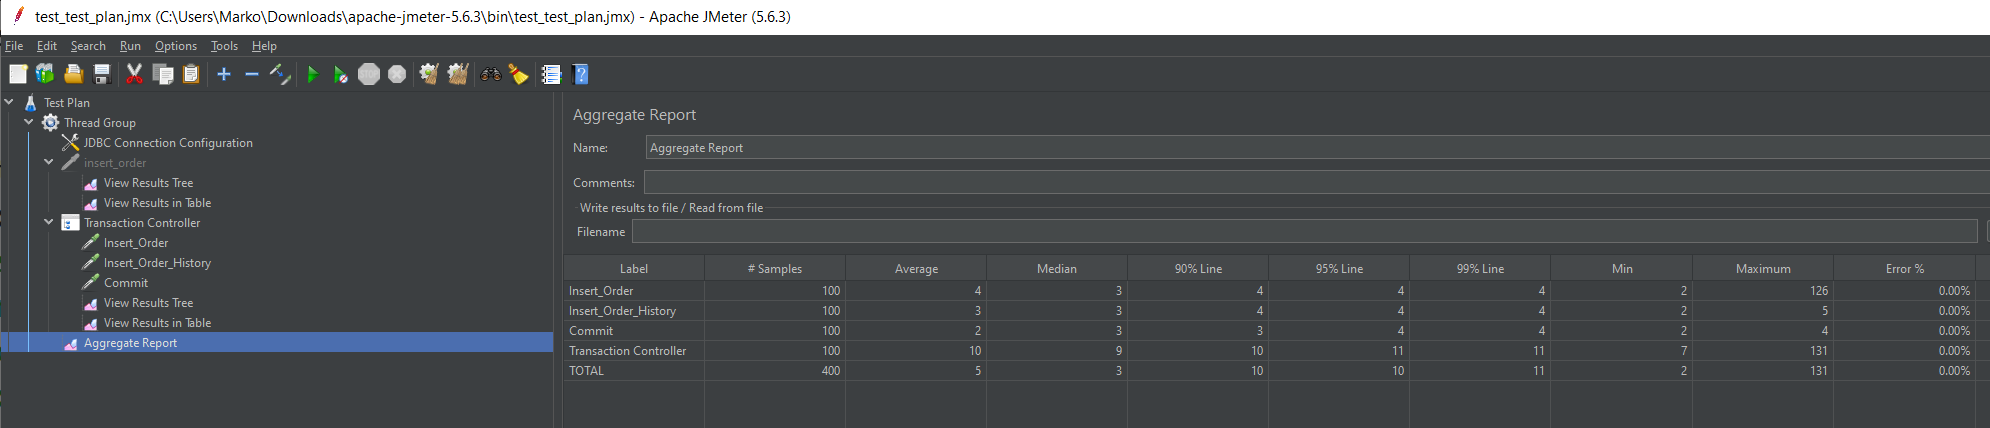The height and width of the screenshot is (428, 1990).
Task: Open the Templates icon in toolbar
Action: point(45,74)
